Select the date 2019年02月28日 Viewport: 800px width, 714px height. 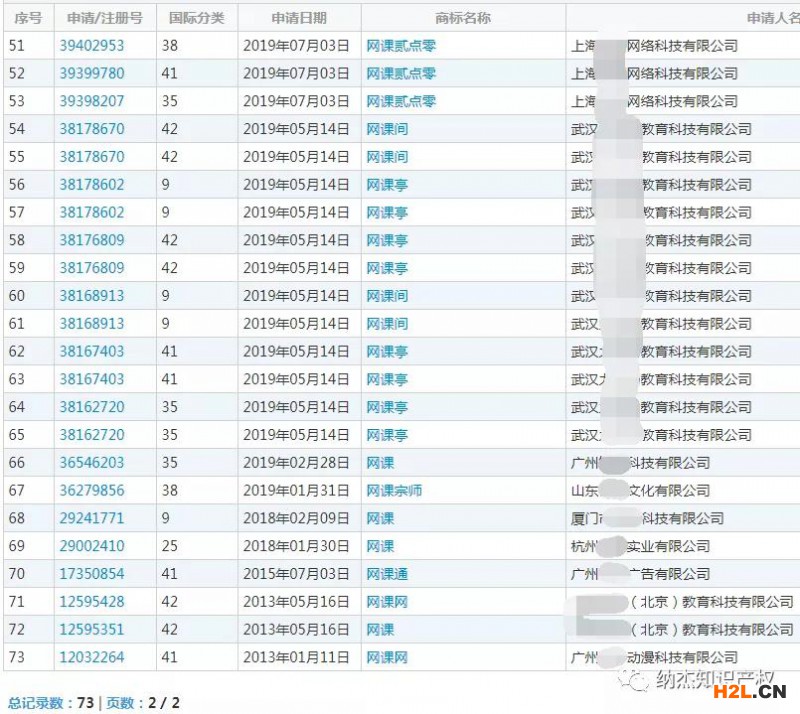pyautogui.click(x=296, y=463)
